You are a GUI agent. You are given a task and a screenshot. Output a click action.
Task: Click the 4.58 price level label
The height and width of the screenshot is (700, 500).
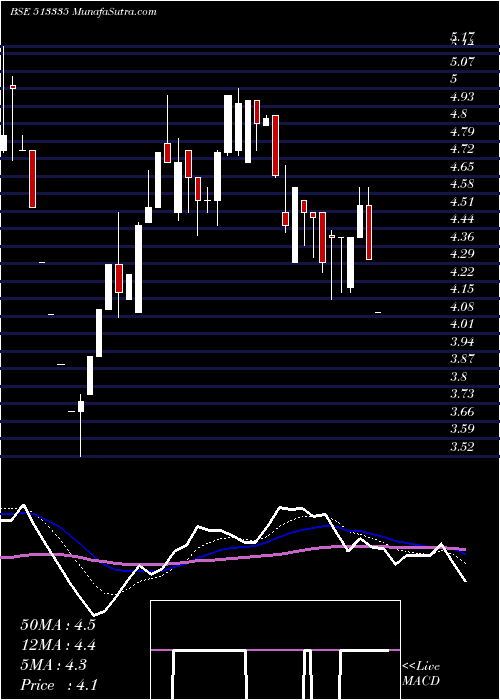tap(462, 184)
